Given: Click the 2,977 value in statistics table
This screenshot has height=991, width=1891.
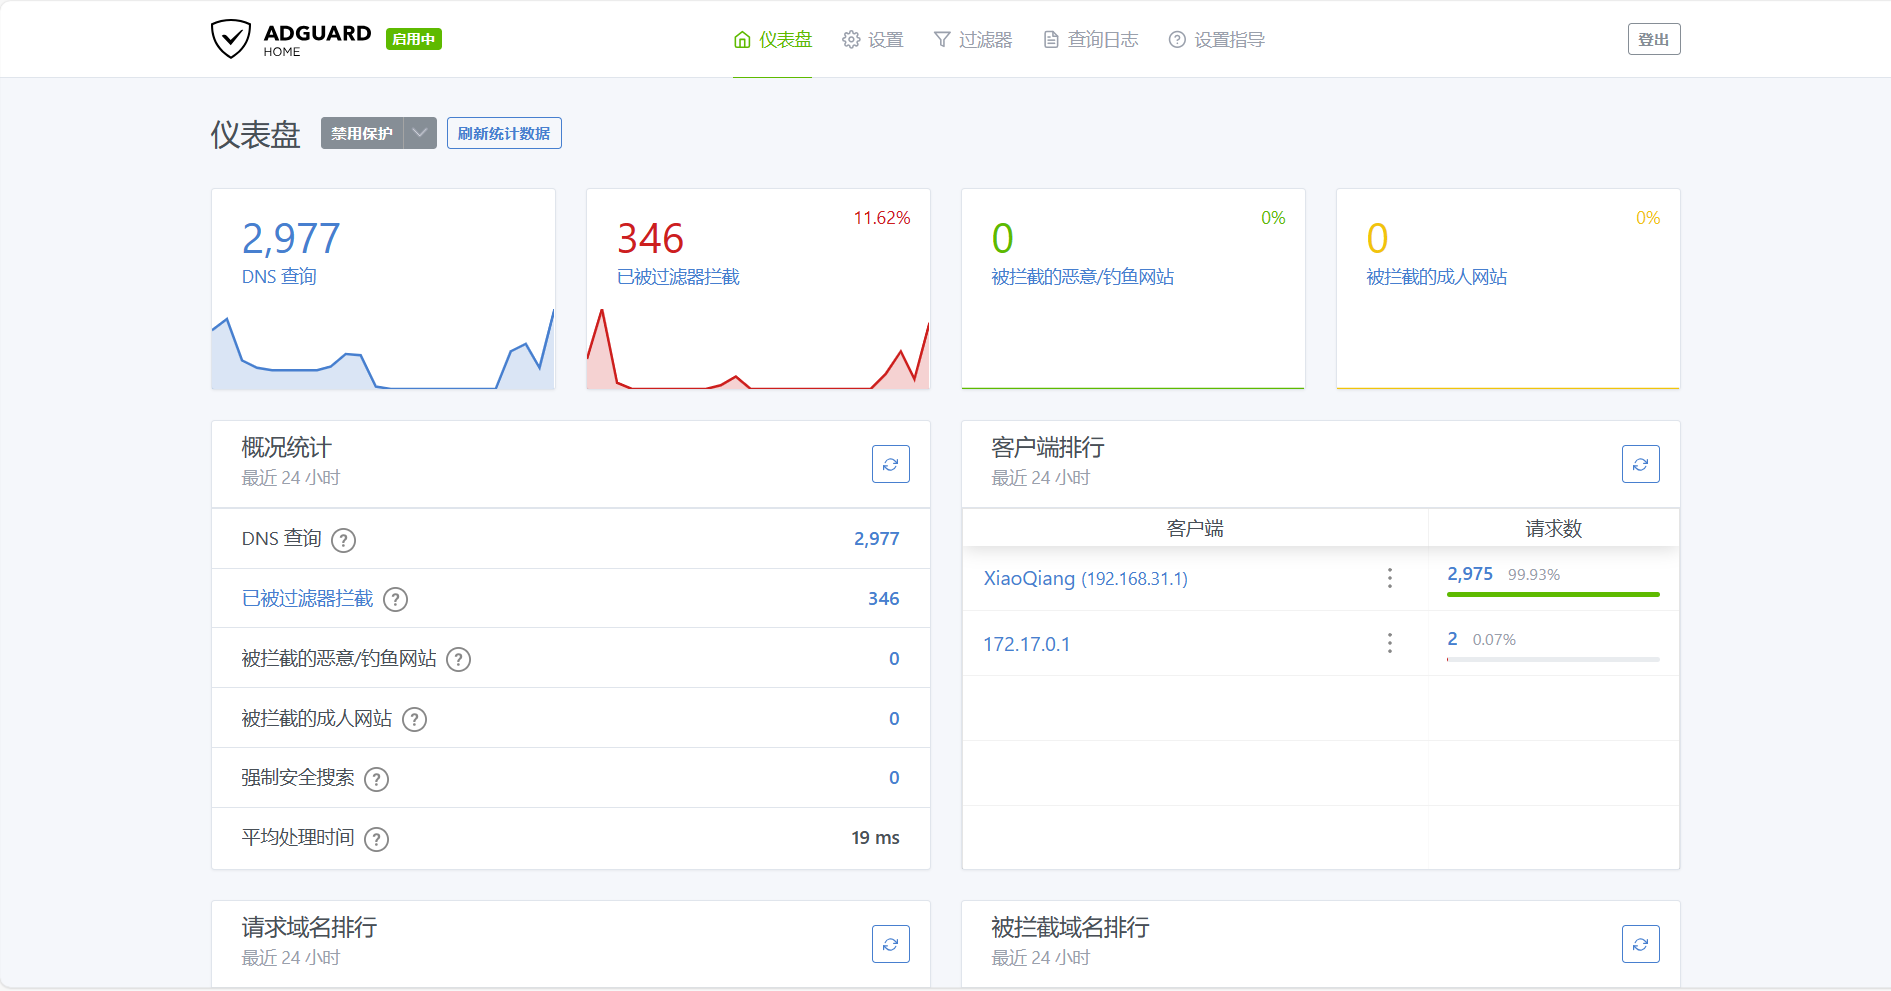Looking at the screenshot, I should (877, 539).
